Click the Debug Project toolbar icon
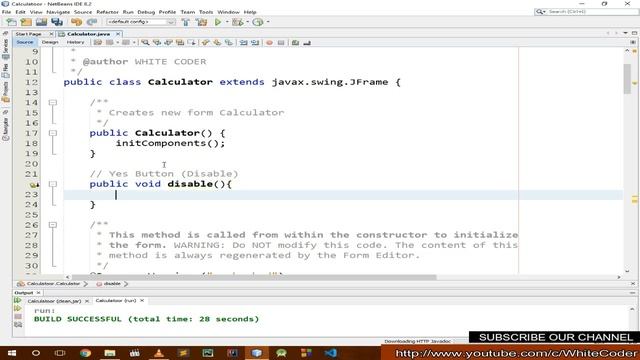The image size is (640, 360). click(237, 22)
